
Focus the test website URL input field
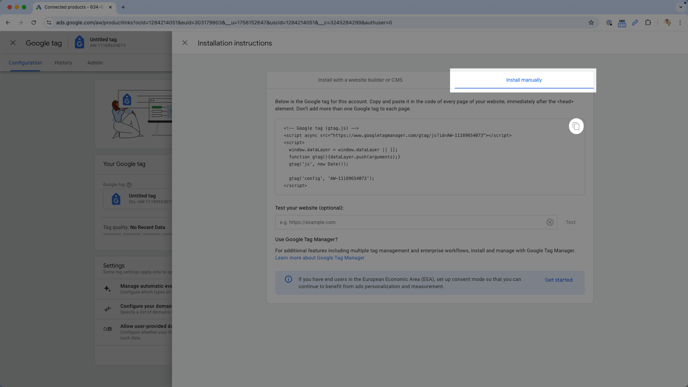point(410,222)
